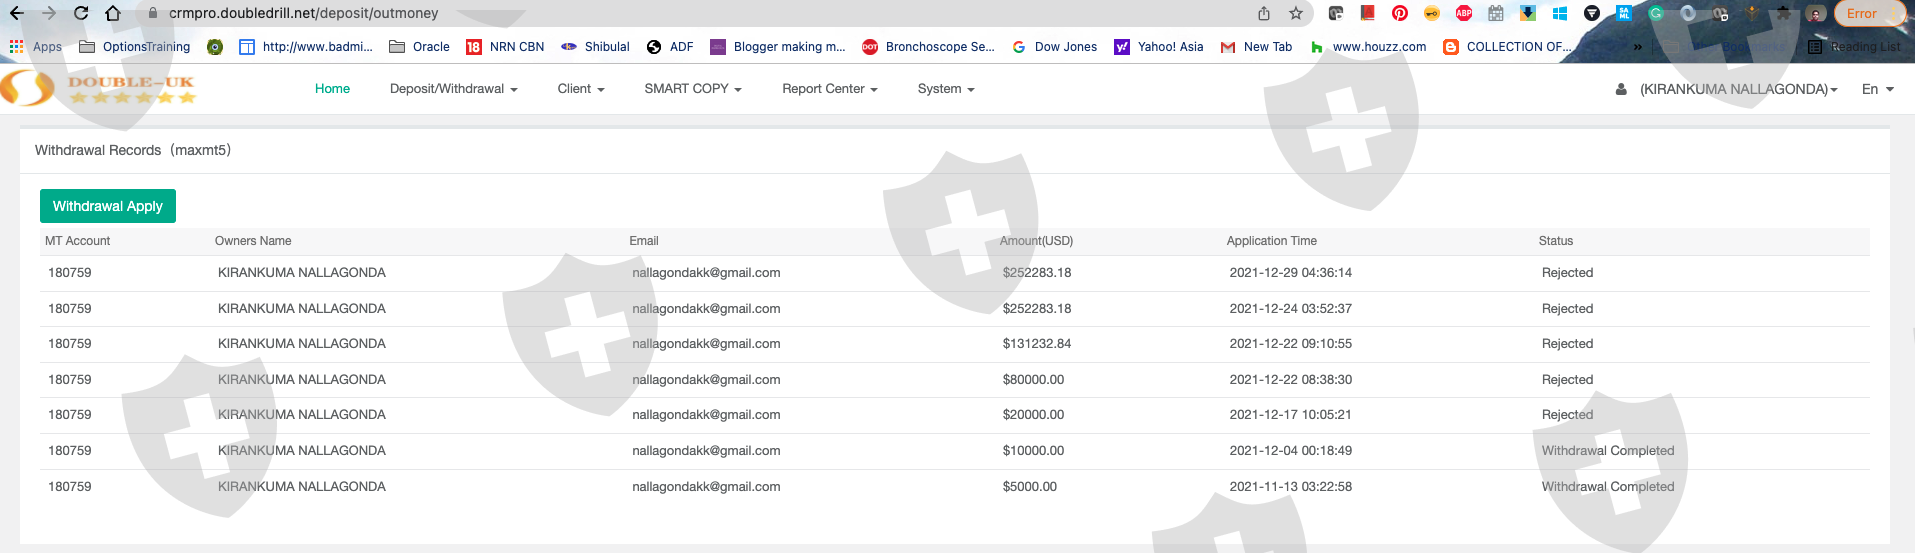Open the Grammarly extension icon

tap(1656, 13)
